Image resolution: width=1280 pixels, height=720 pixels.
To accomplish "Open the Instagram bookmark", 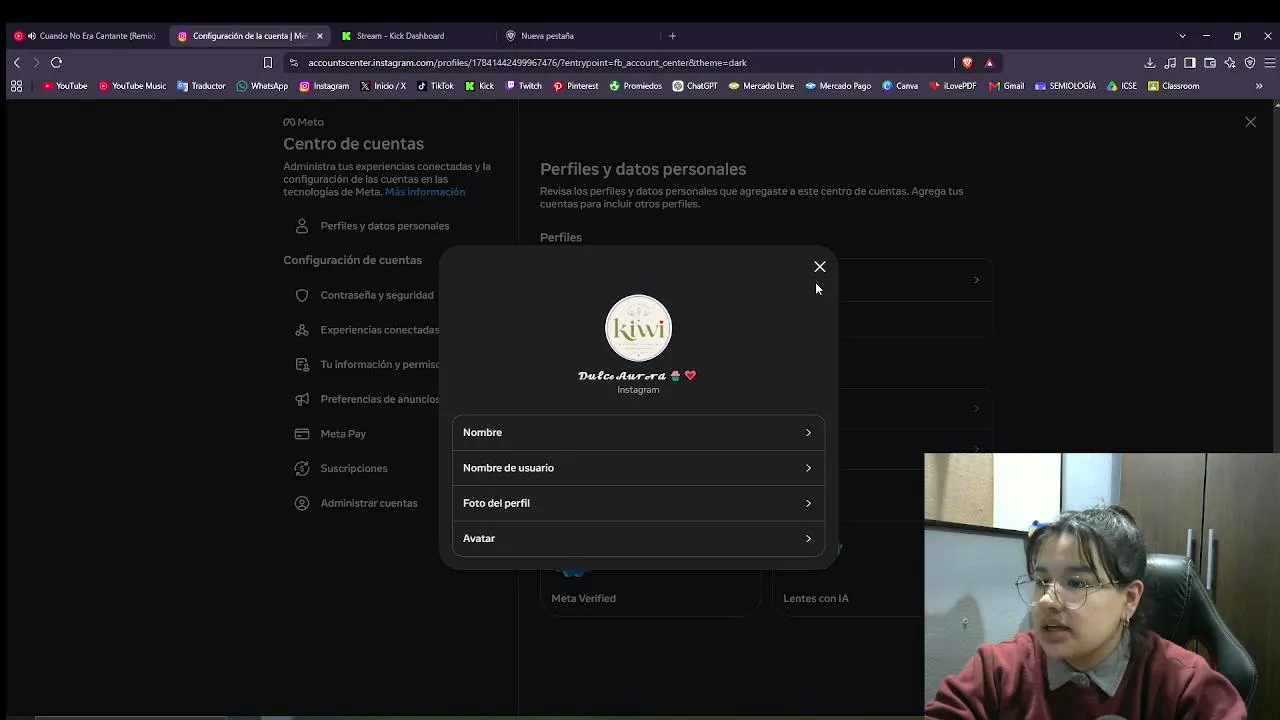I will click(x=324, y=86).
